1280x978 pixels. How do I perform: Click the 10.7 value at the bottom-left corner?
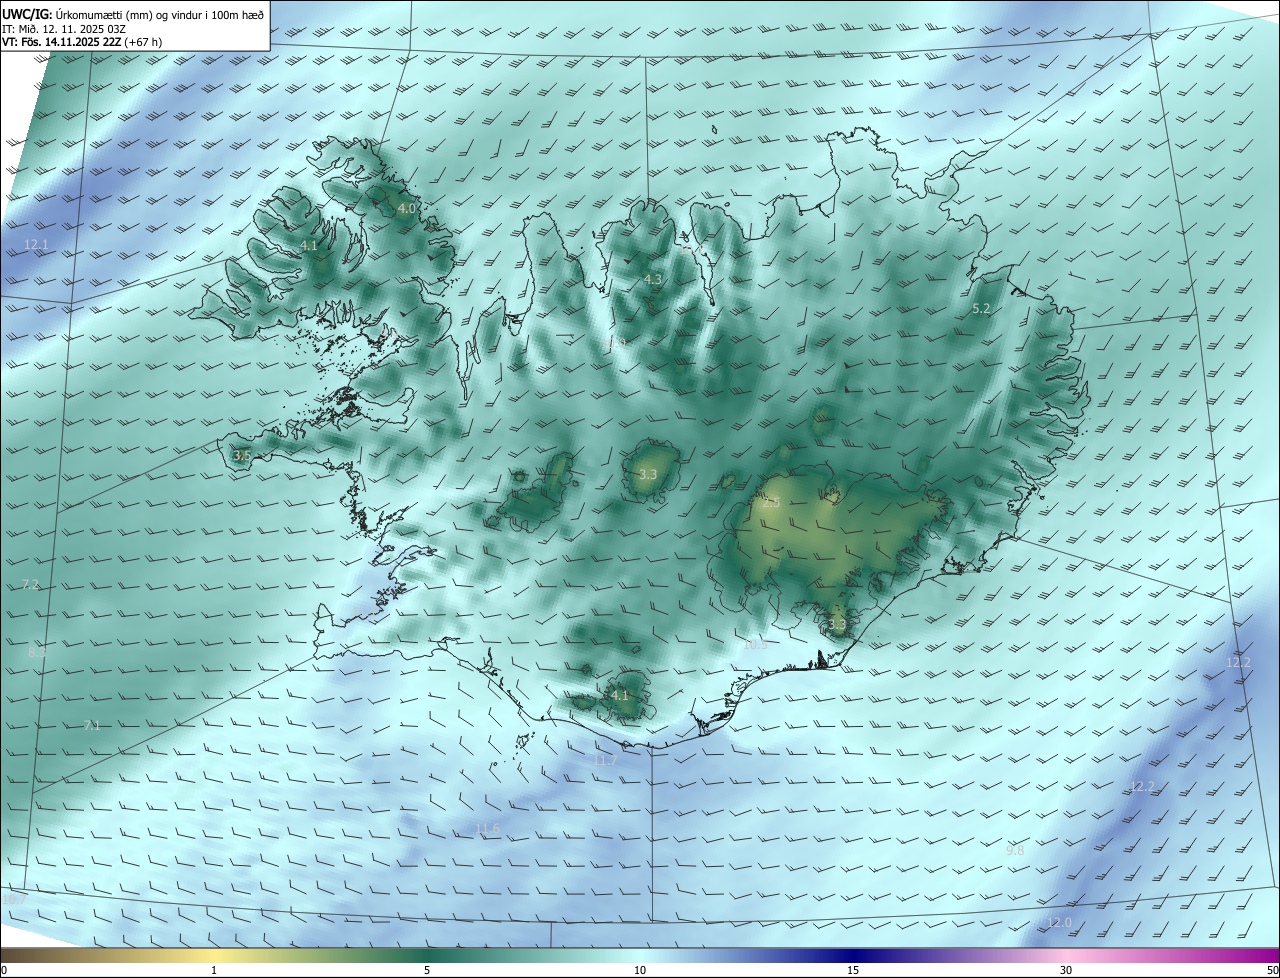pyautogui.click(x=15, y=900)
